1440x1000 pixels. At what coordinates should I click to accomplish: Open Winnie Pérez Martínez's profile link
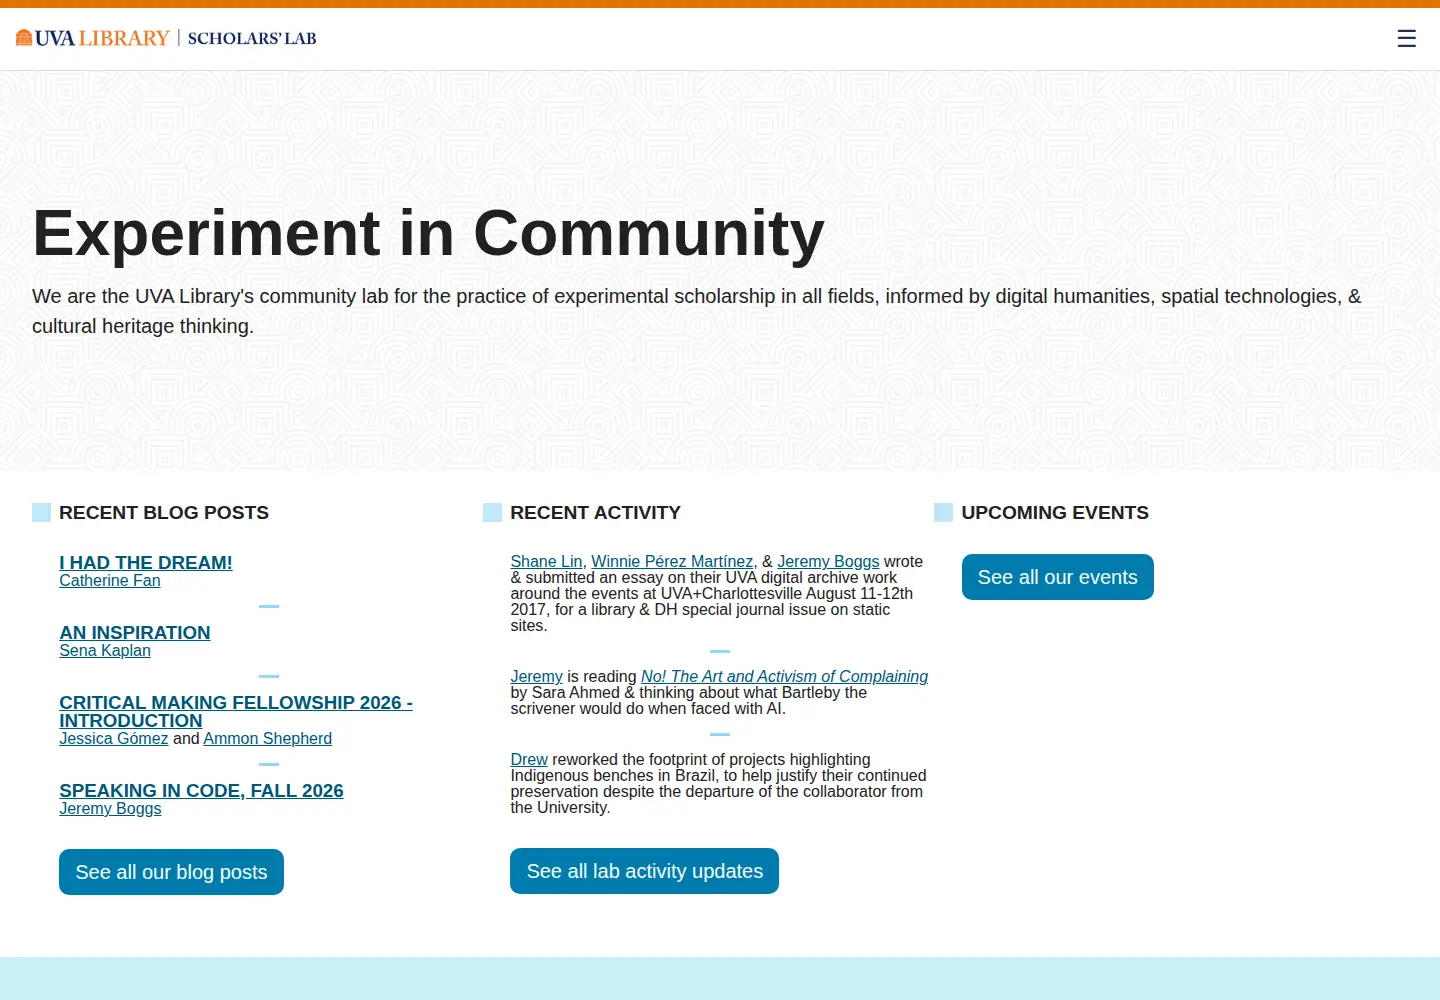(x=672, y=562)
